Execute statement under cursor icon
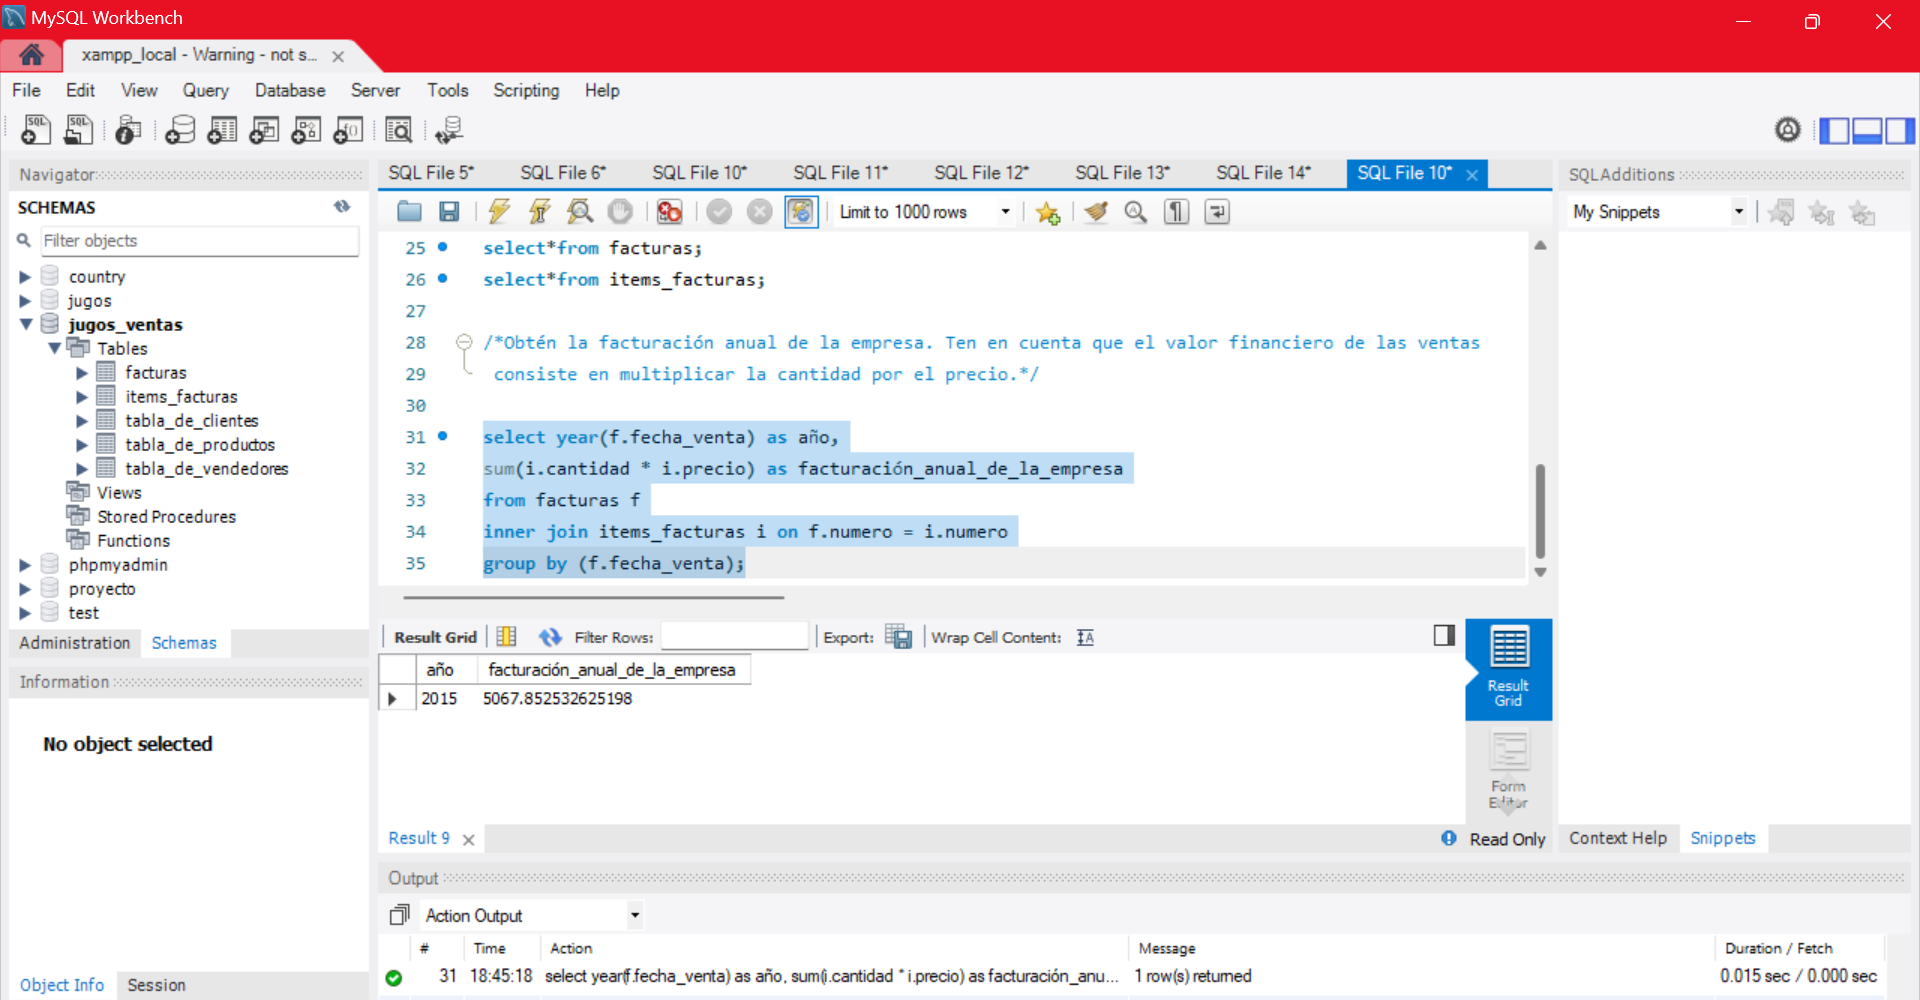 540,212
